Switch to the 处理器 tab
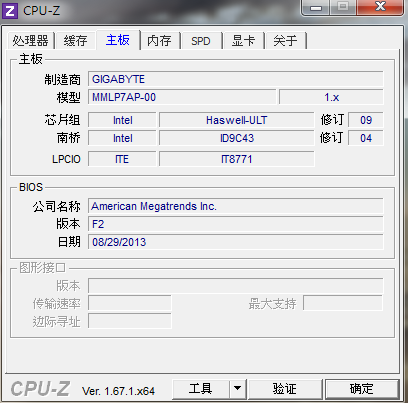The width and height of the screenshot is (408, 403). 31,41
